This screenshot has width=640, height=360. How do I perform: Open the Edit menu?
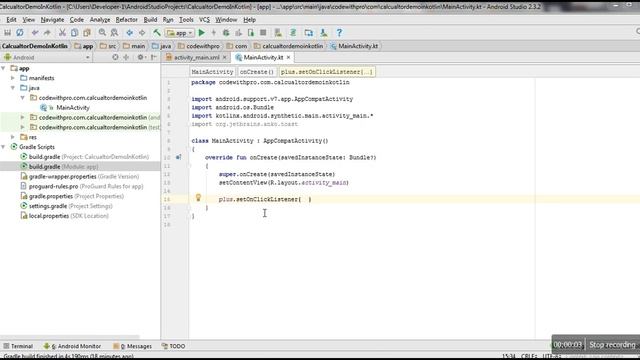pyautogui.click(x=11, y=20)
